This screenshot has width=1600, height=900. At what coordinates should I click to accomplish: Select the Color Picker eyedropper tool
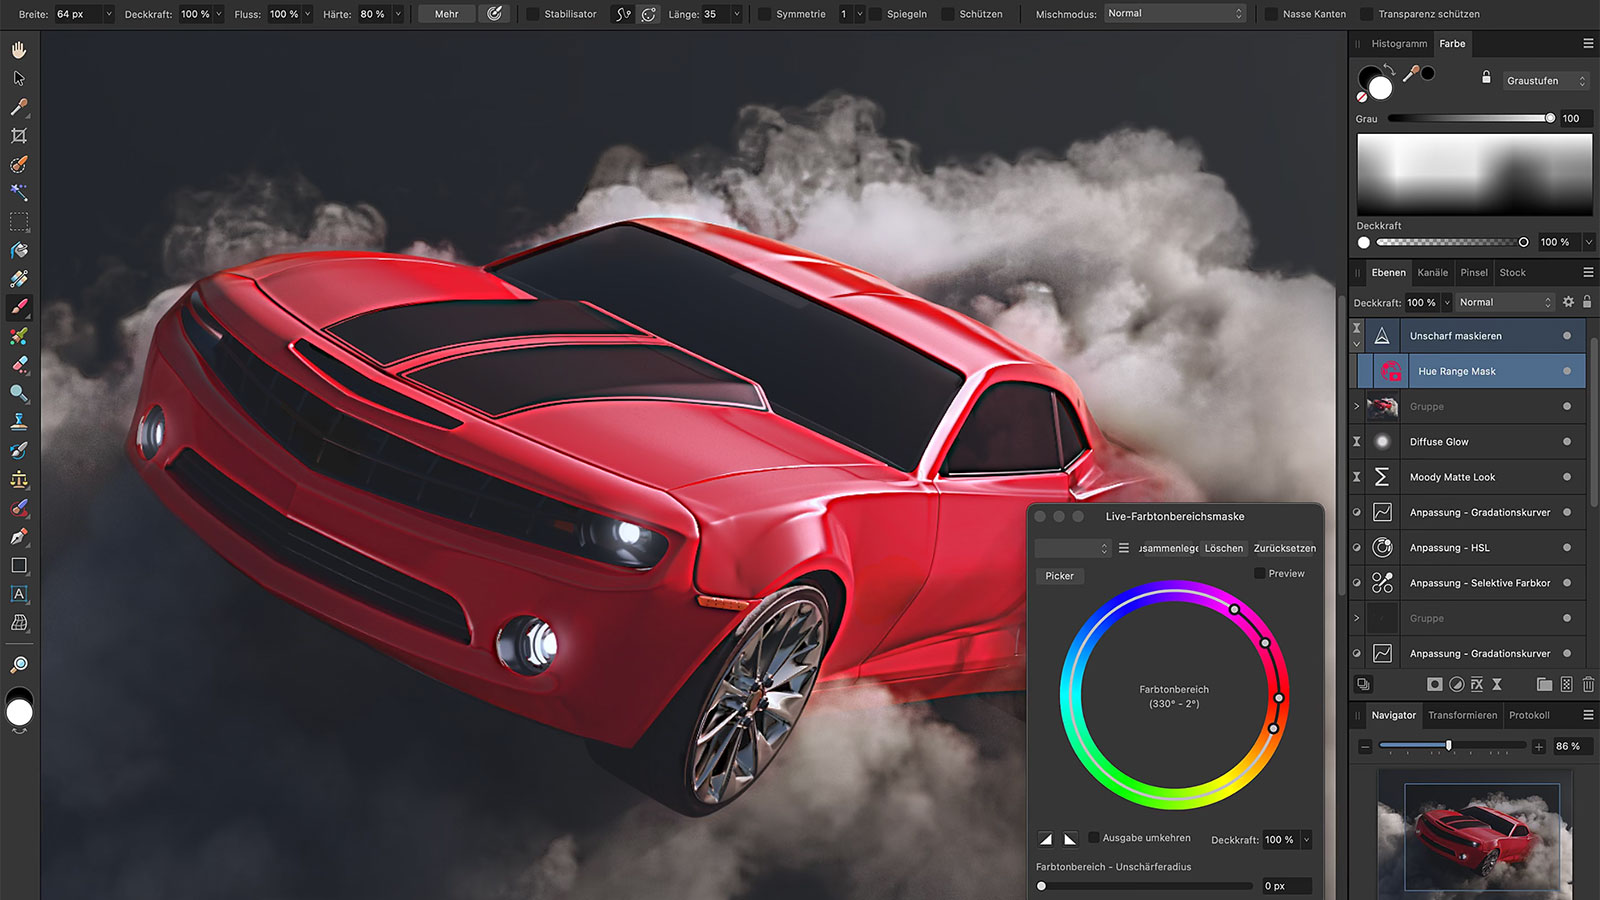click(x=19, y=107)
